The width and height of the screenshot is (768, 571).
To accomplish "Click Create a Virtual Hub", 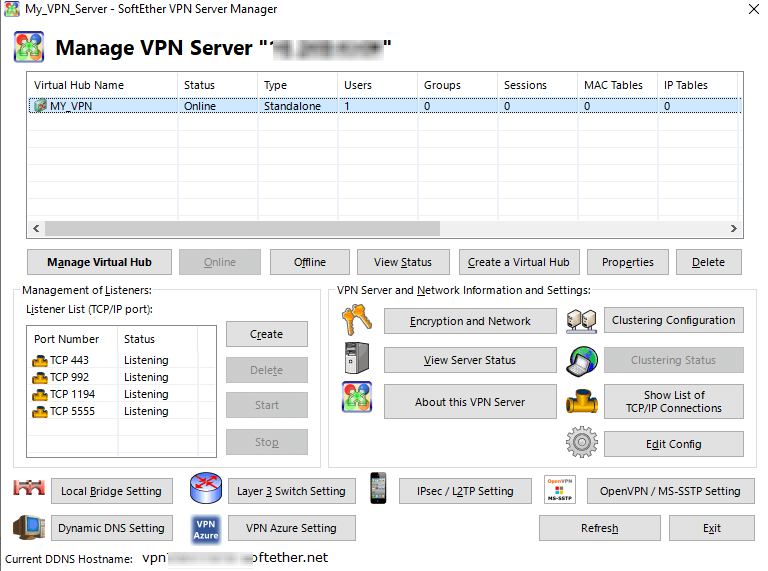I will pyautogui.click(x=519, y=262).
